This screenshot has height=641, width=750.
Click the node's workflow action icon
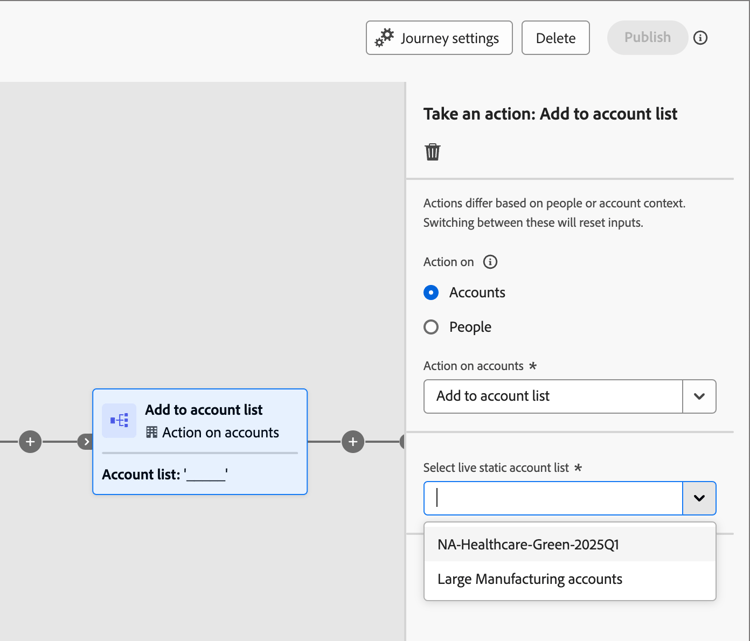(x=119, y=421)
